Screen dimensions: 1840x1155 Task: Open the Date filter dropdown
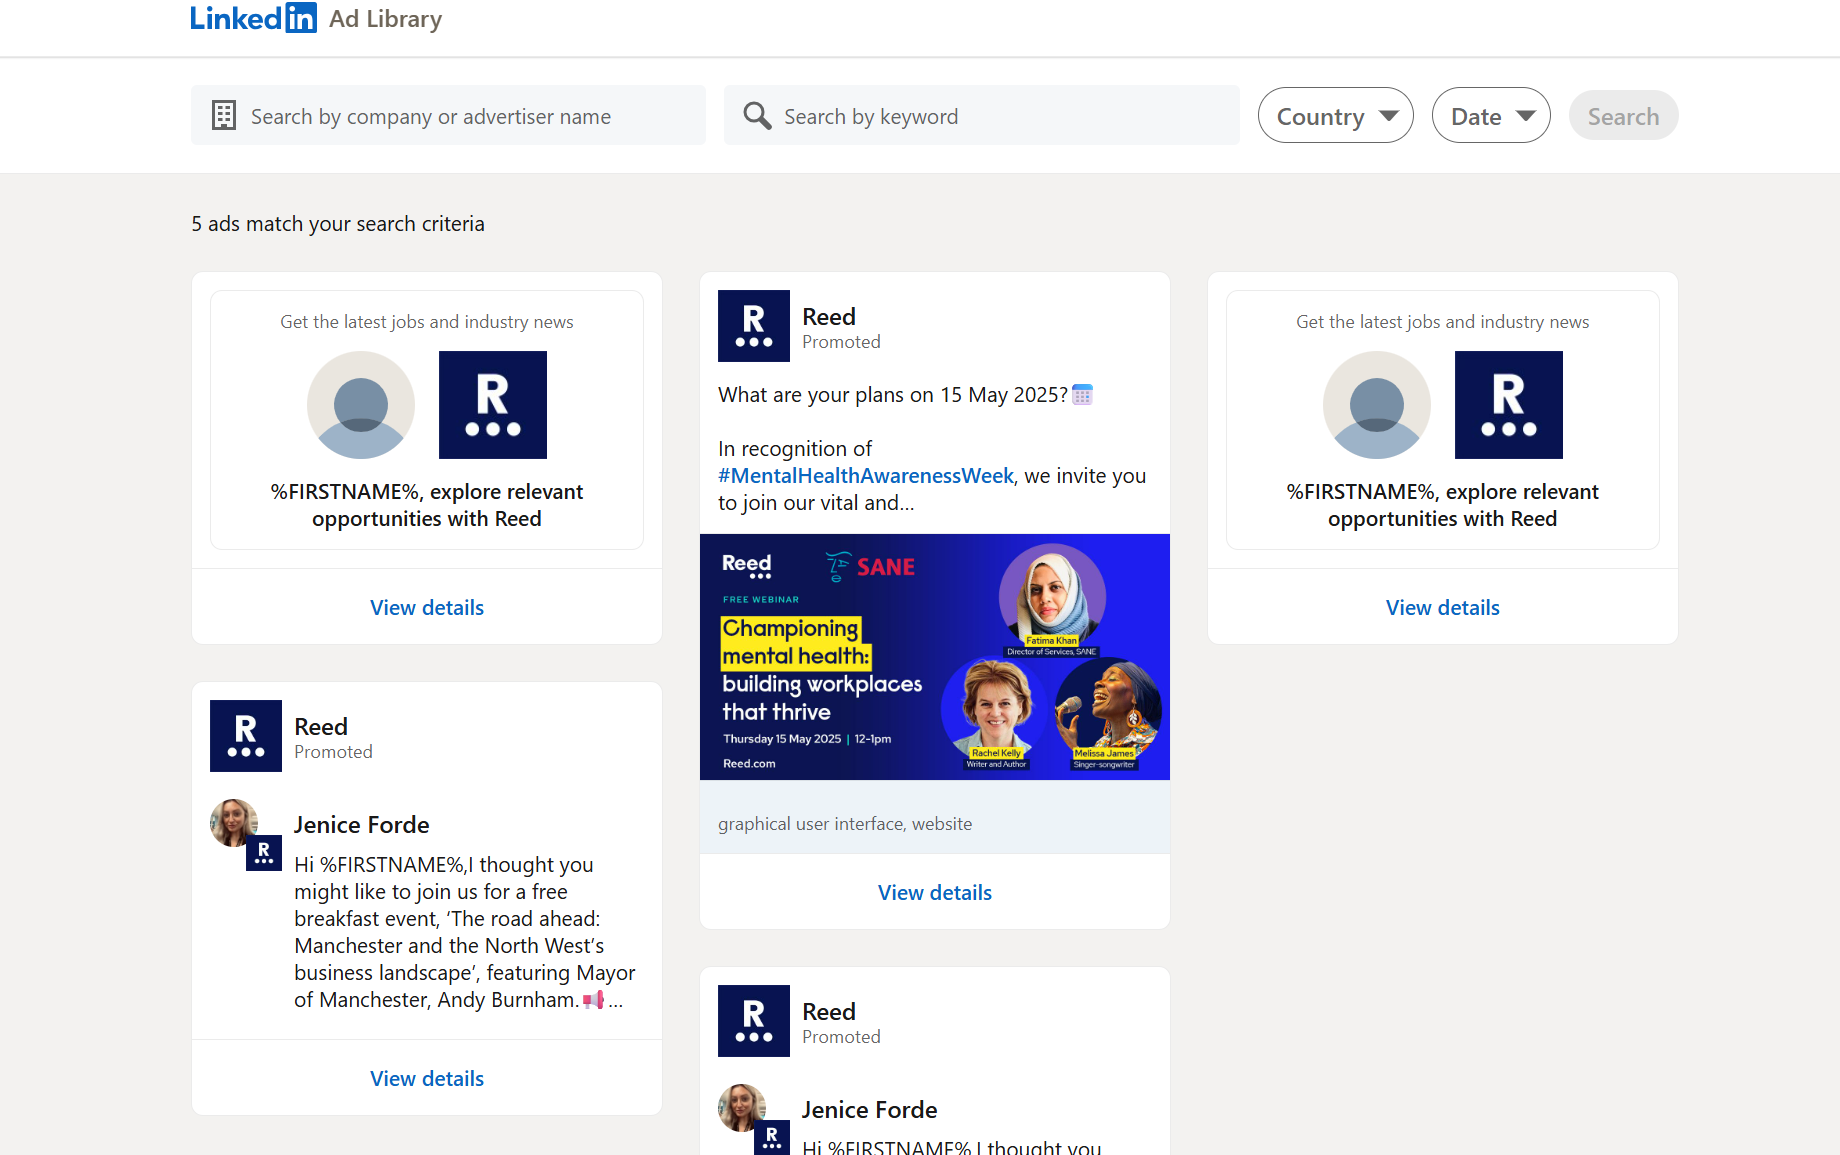[x=1491, y=116]
